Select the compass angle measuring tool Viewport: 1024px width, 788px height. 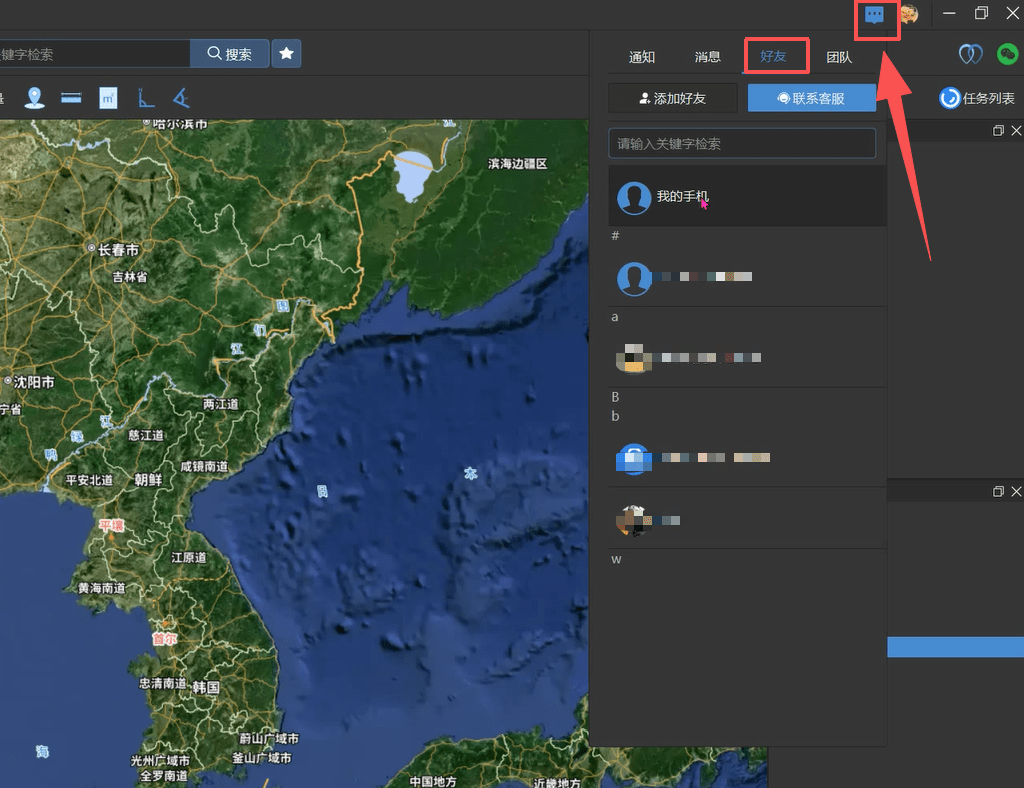[x=181, y=99]
